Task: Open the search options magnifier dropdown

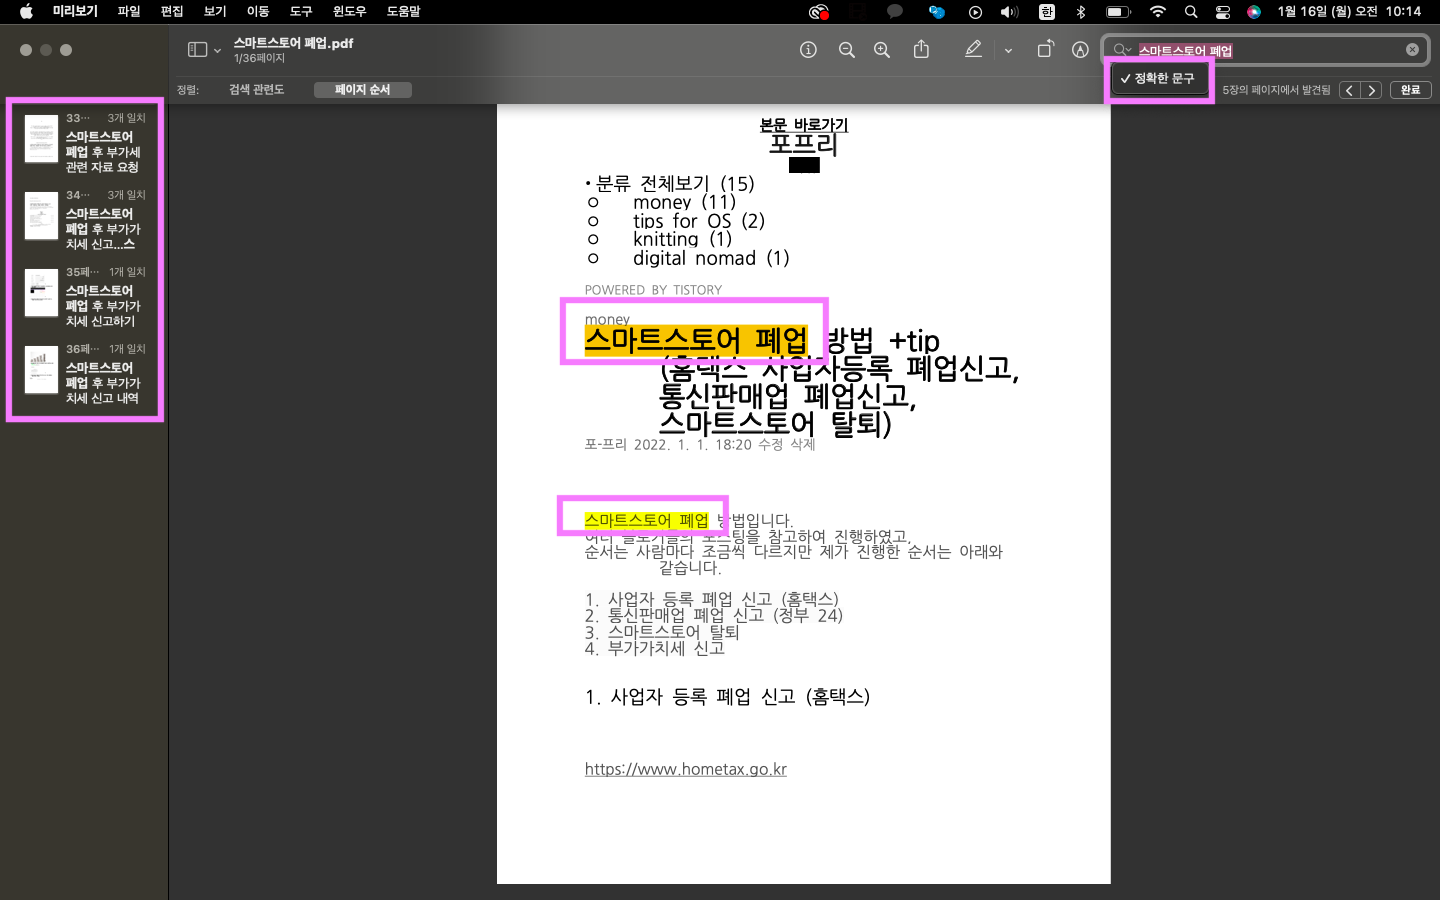Action: 1122,50
